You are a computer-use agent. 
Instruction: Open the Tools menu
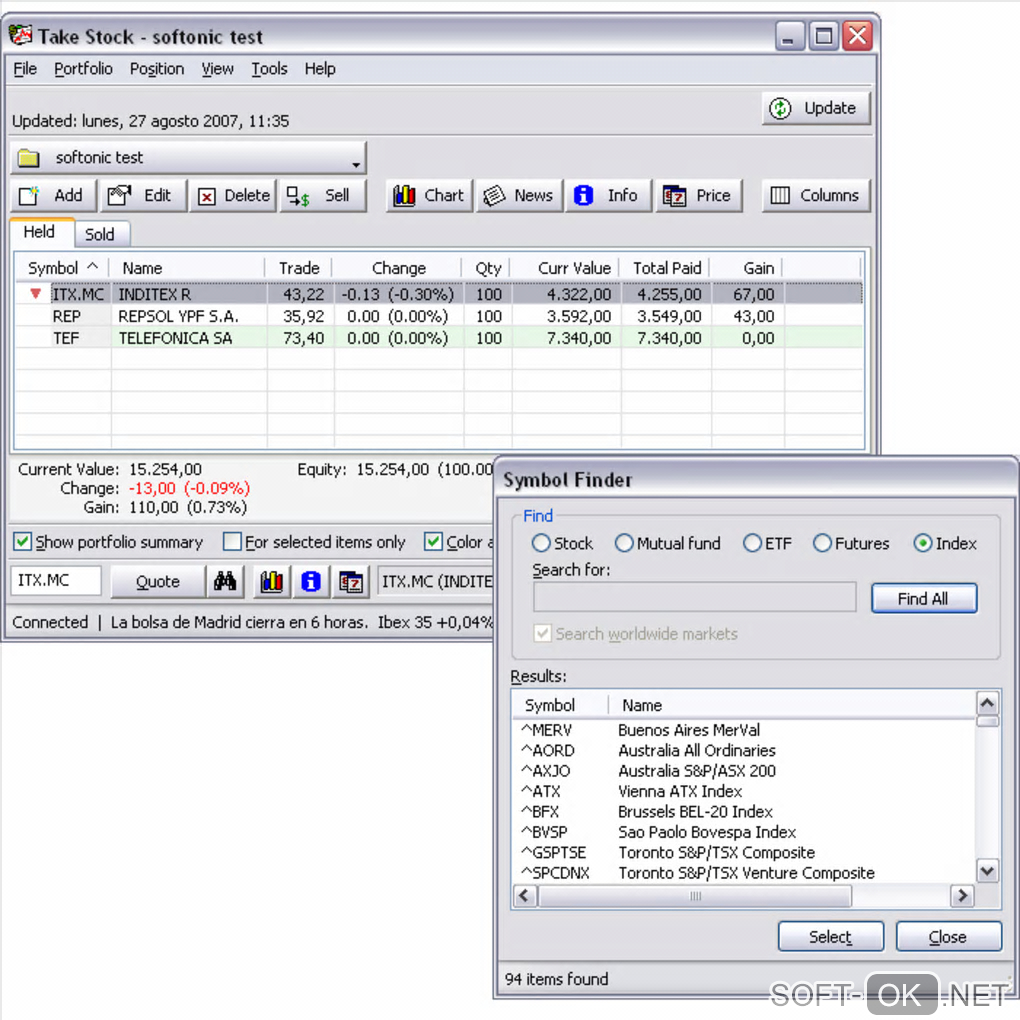[x=269, y=69]
